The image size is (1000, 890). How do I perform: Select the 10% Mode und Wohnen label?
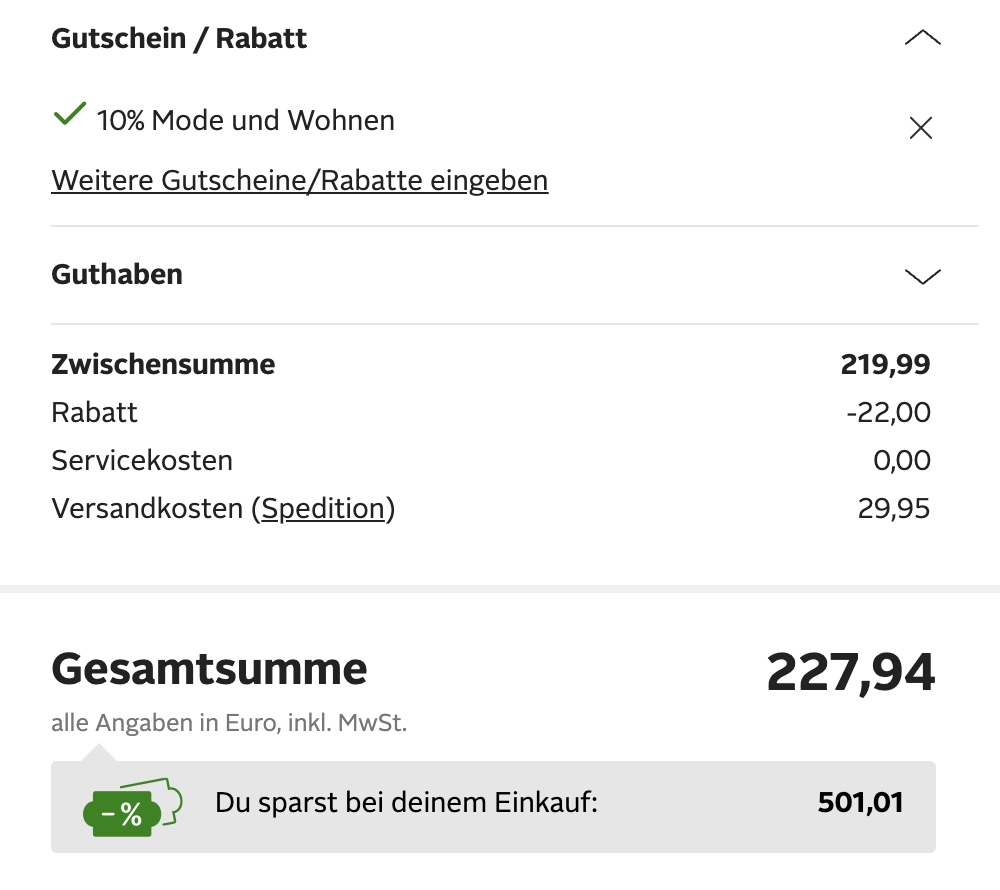coord(246,121)
